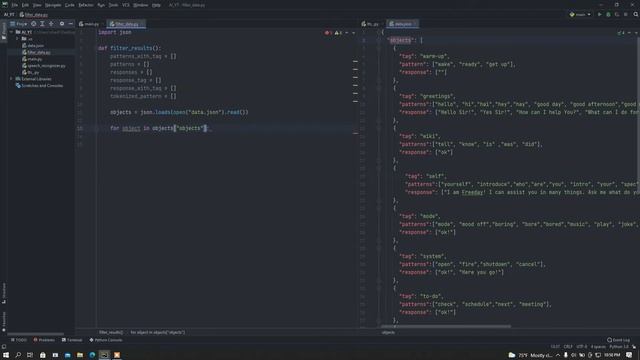Open Tools menu
This screenshot has width=640, height=360.
[113, 5]
